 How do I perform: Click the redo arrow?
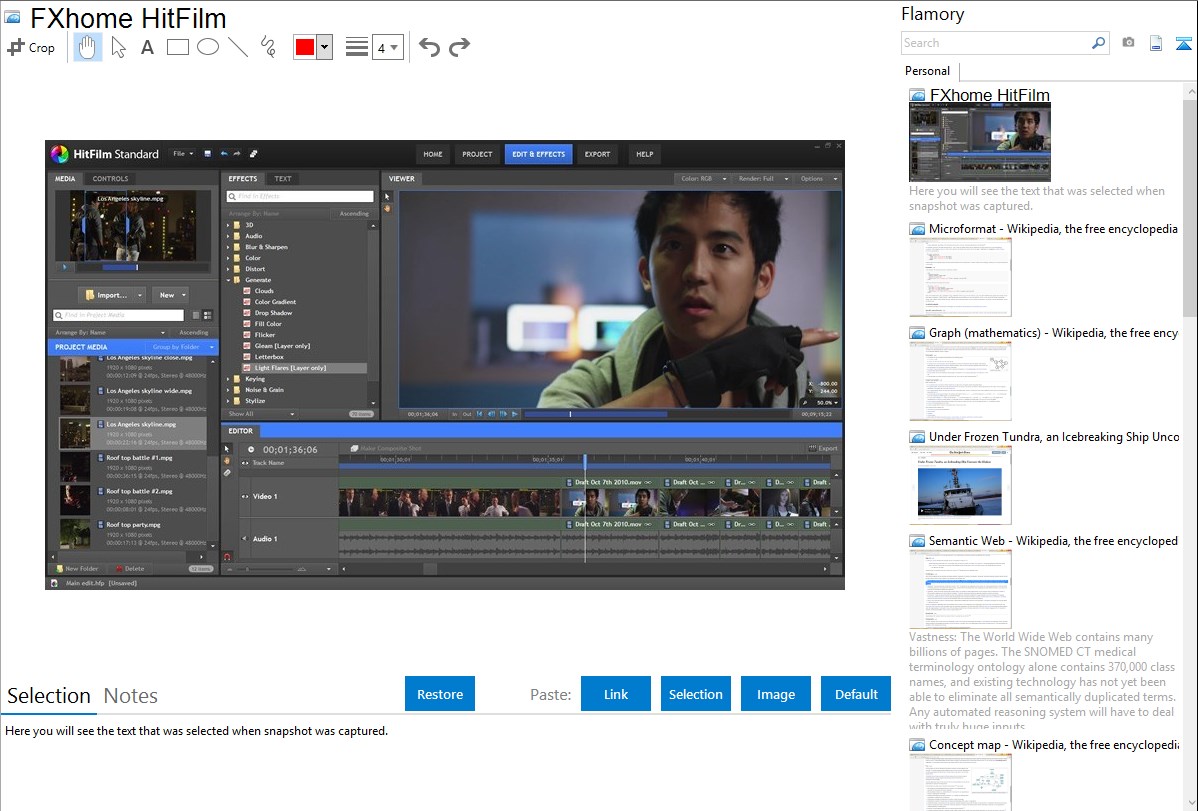(x=459, y=47)
